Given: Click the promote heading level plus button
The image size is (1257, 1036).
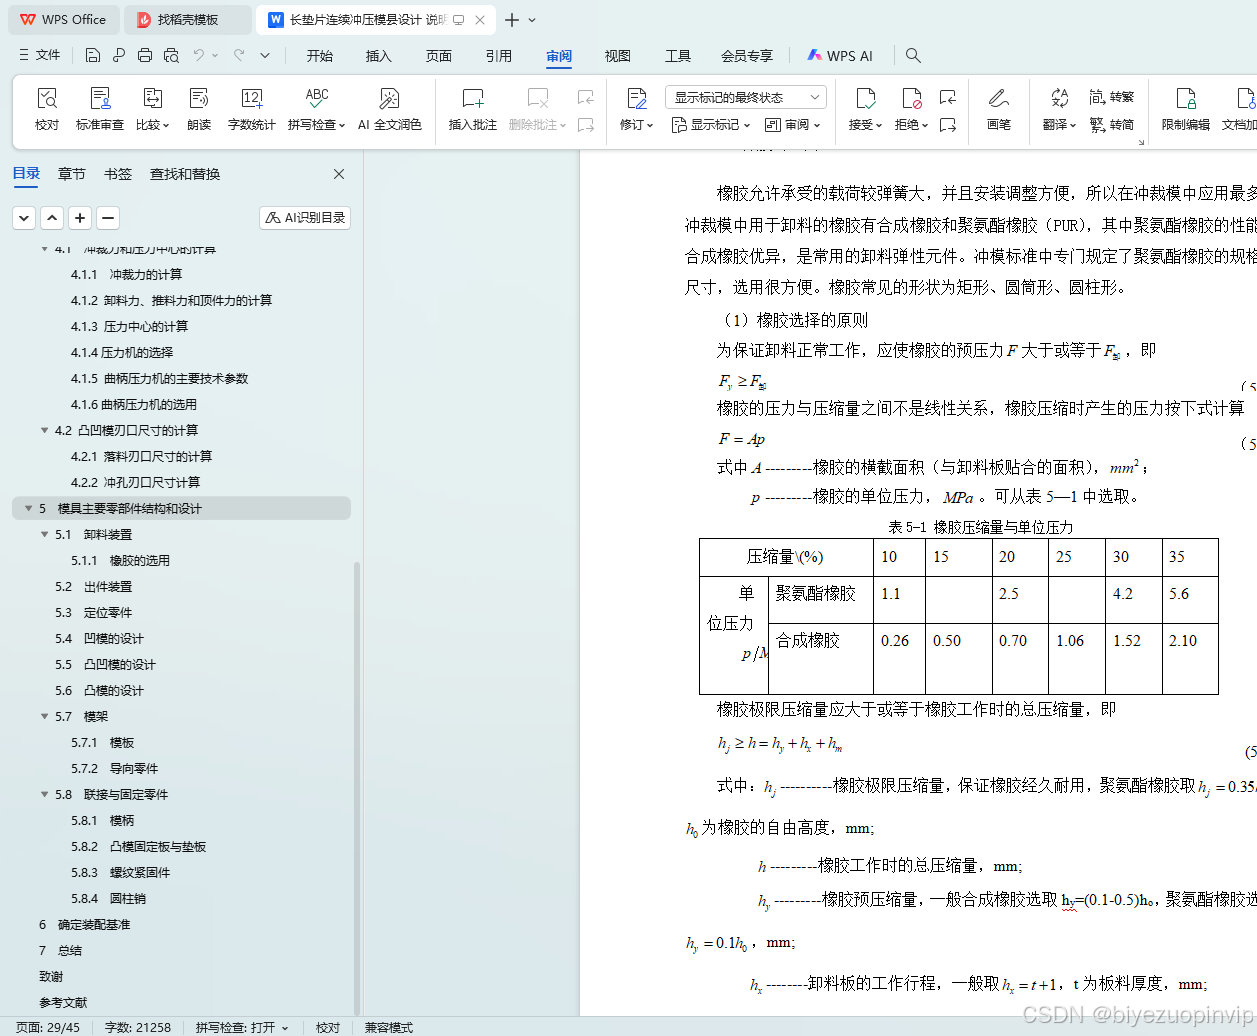Looking at the screenshot, I should 80,217.
